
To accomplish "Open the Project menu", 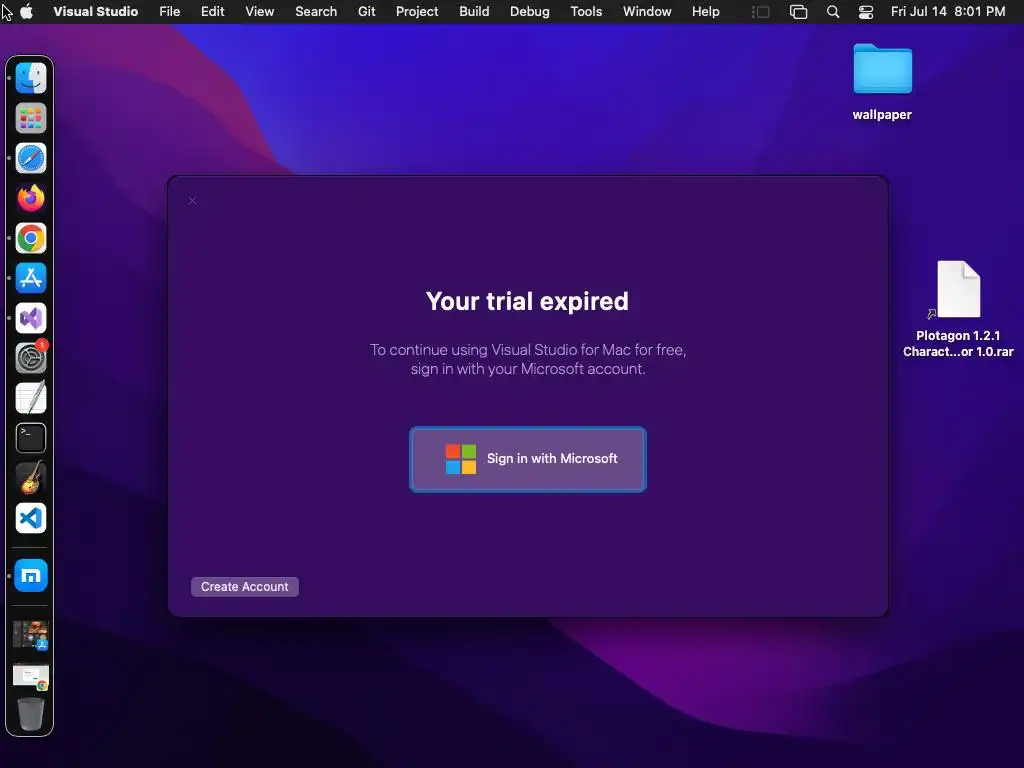I will [x=417, y=12].
